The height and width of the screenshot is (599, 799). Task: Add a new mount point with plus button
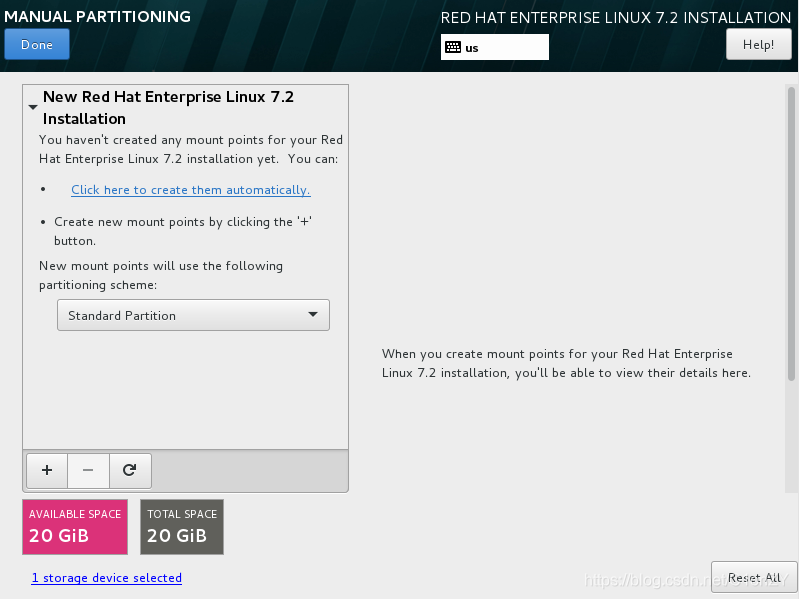(47, 470)
